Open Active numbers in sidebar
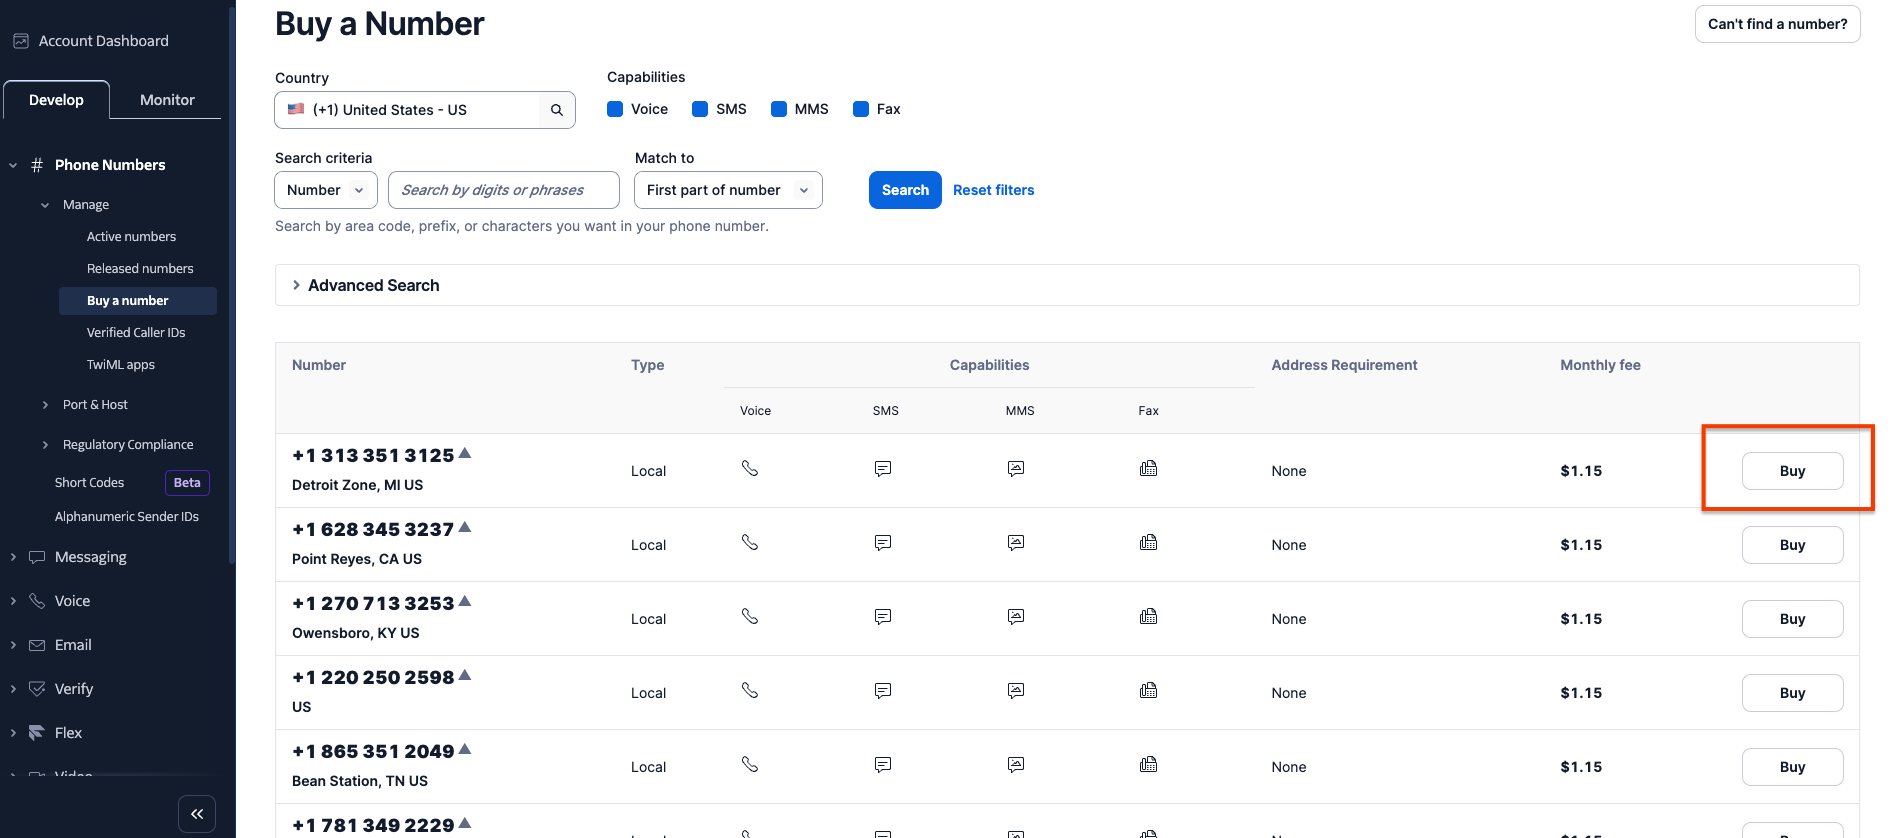The image size is (1895, 838). click(x=131, y=237)
